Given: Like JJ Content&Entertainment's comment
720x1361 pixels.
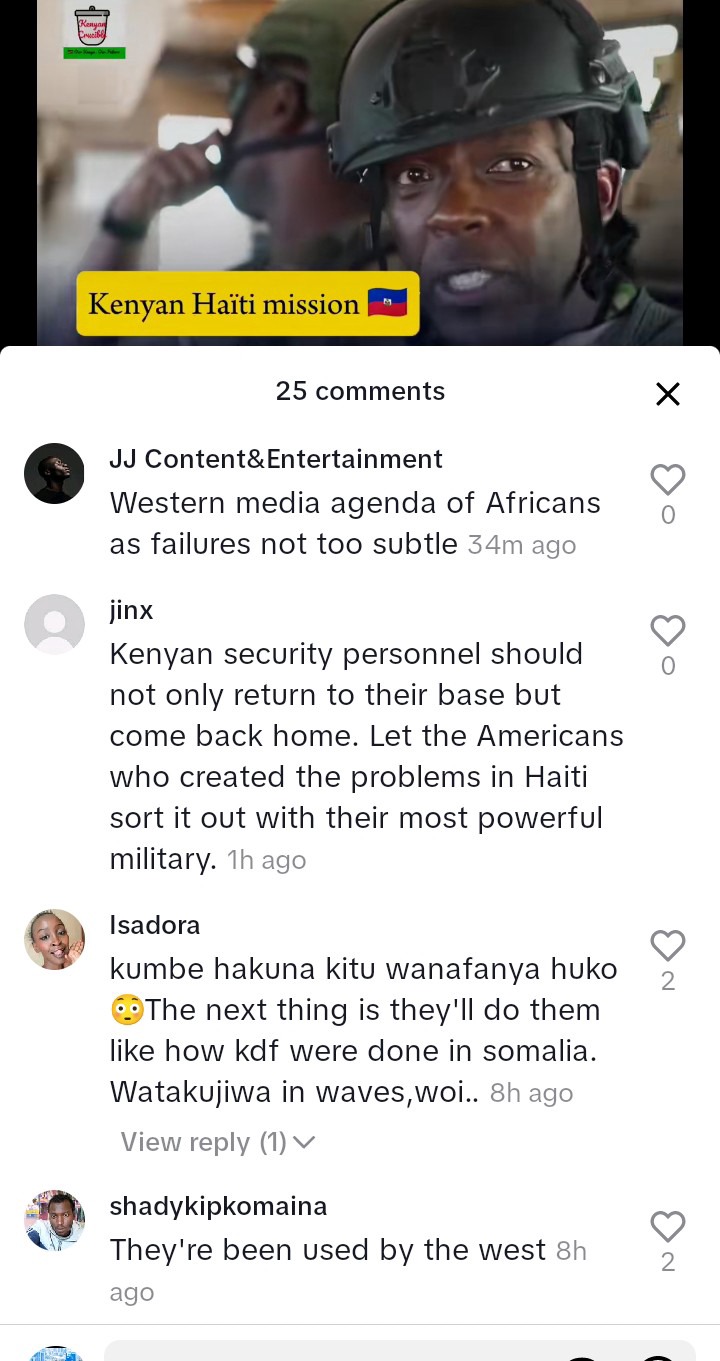Looking at the screenshot, I should point(668,480).
